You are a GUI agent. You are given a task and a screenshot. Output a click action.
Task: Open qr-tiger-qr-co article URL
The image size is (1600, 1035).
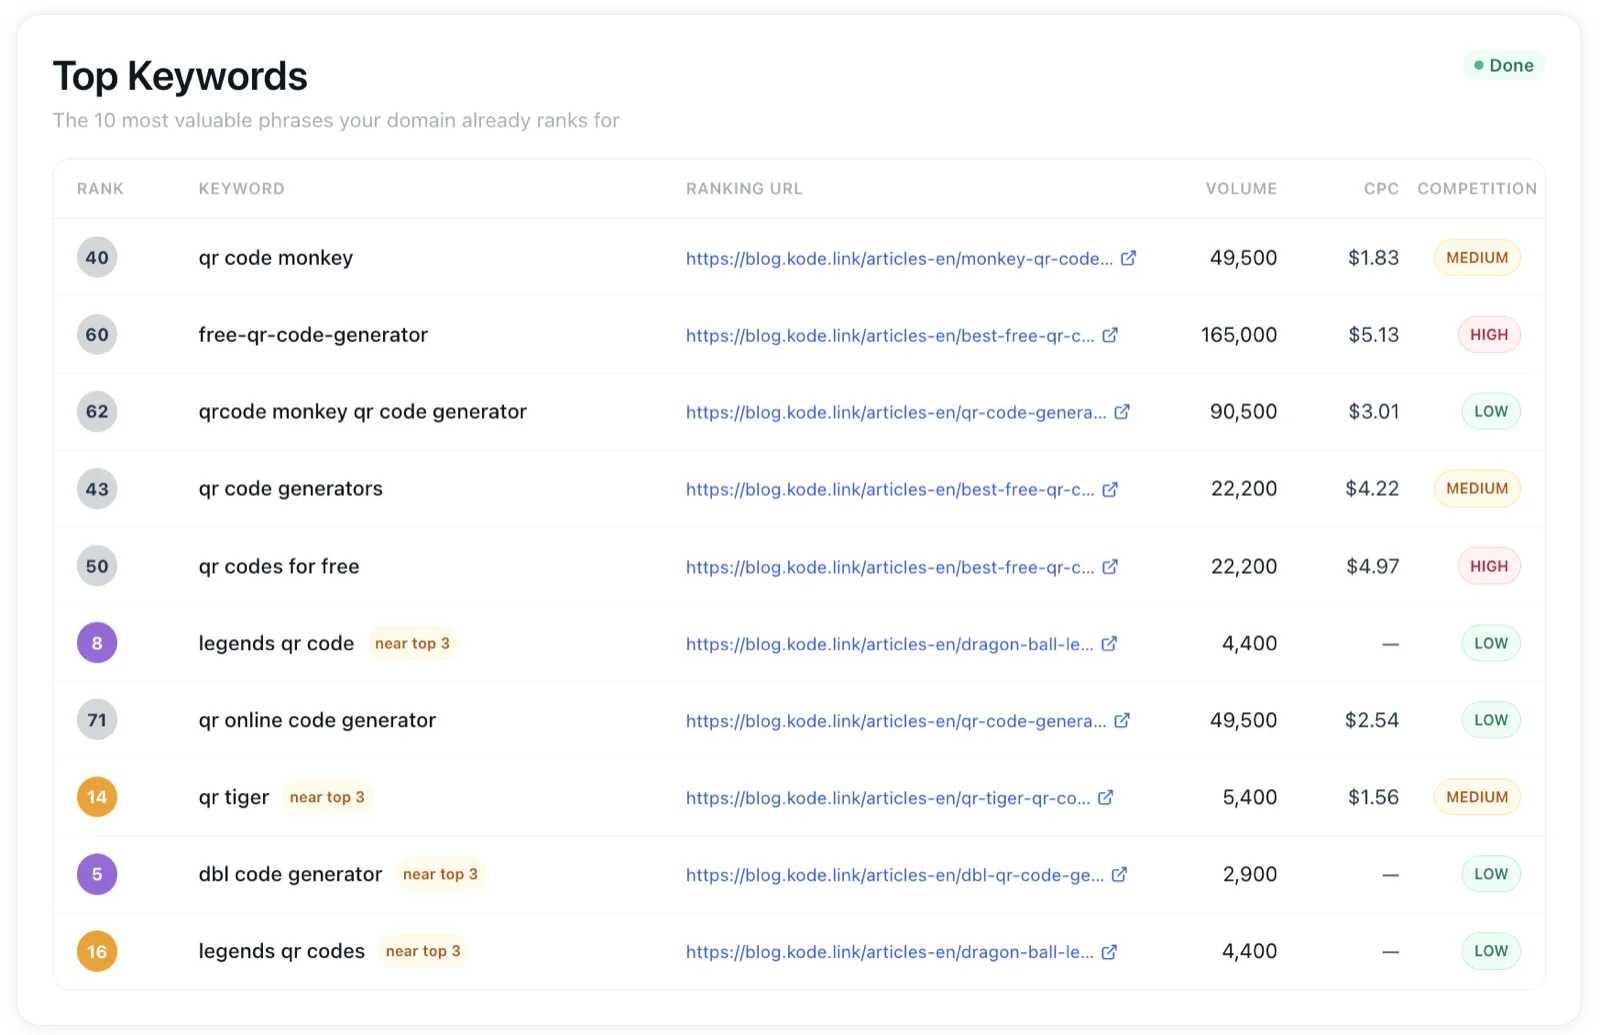click(888, 797)
